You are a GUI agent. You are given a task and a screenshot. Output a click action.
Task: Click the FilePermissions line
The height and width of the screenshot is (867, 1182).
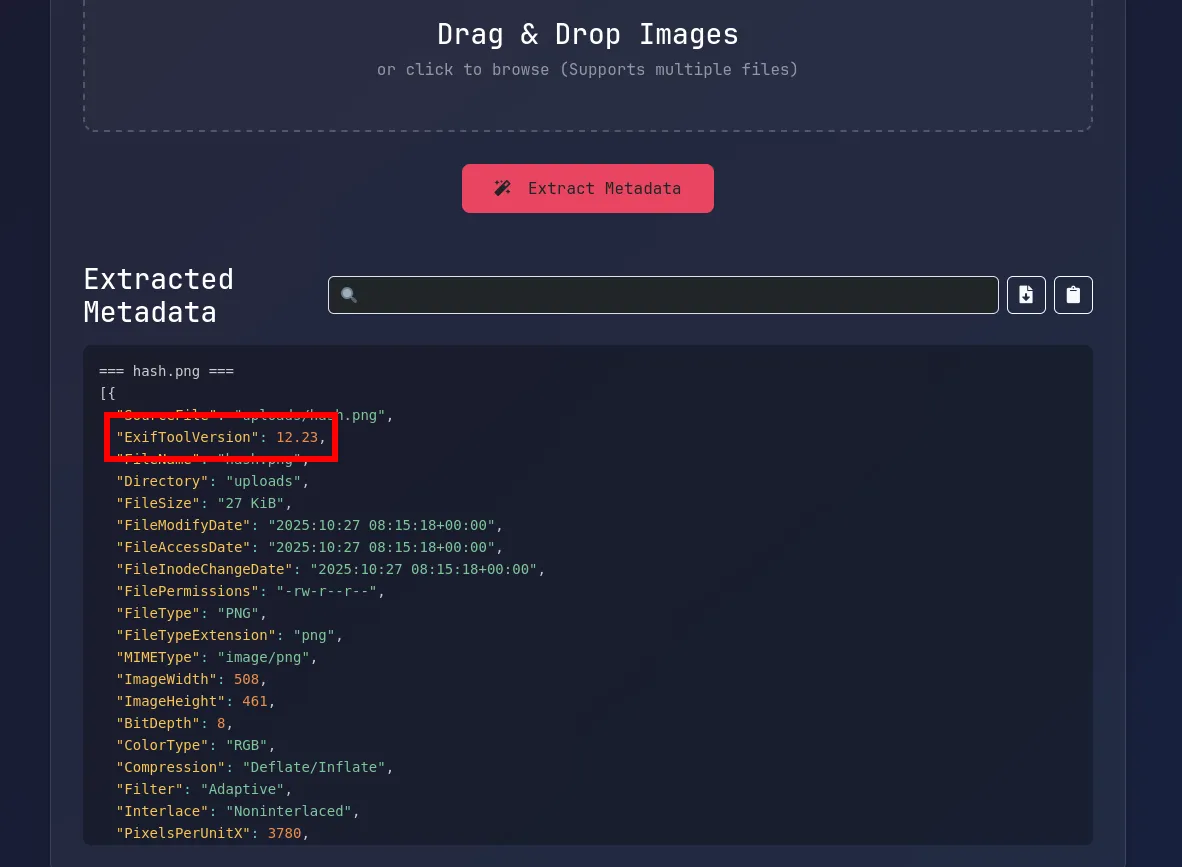(x=250, y=591)
